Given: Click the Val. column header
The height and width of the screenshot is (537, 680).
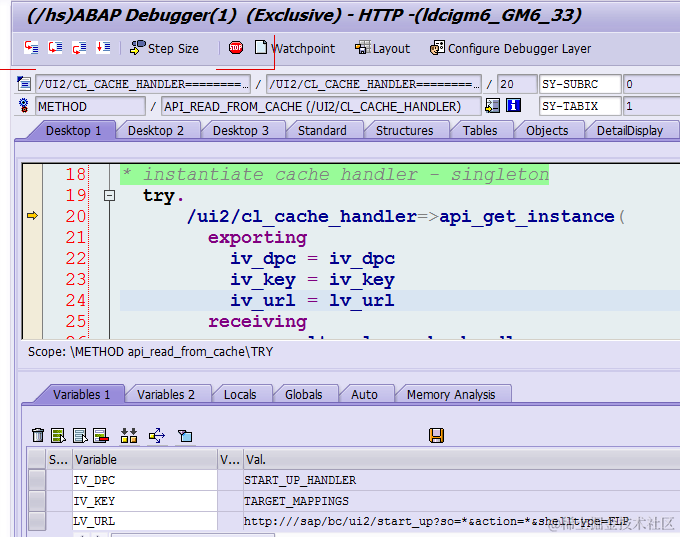Looking at the screenshot, I should click(x=462, y=459).
